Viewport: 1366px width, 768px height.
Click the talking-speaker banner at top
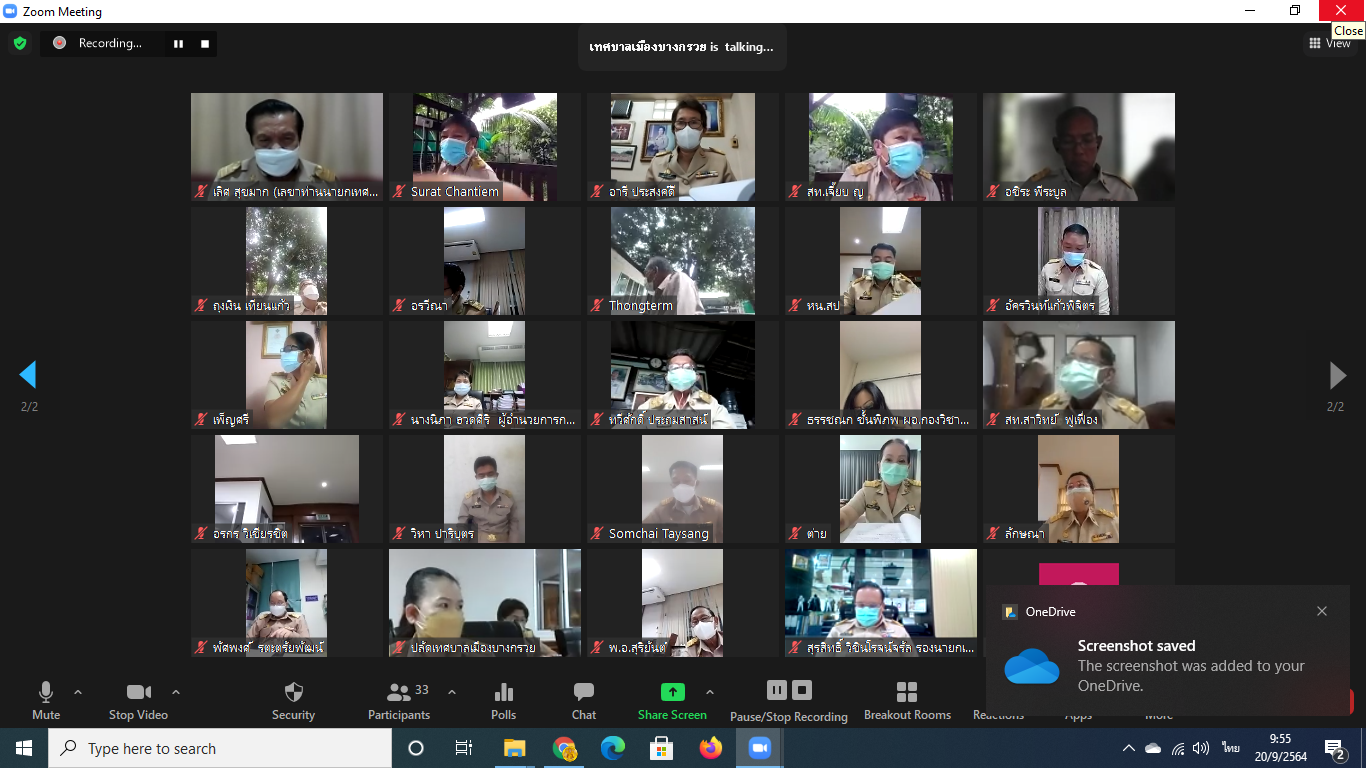[x=682, y=47]
